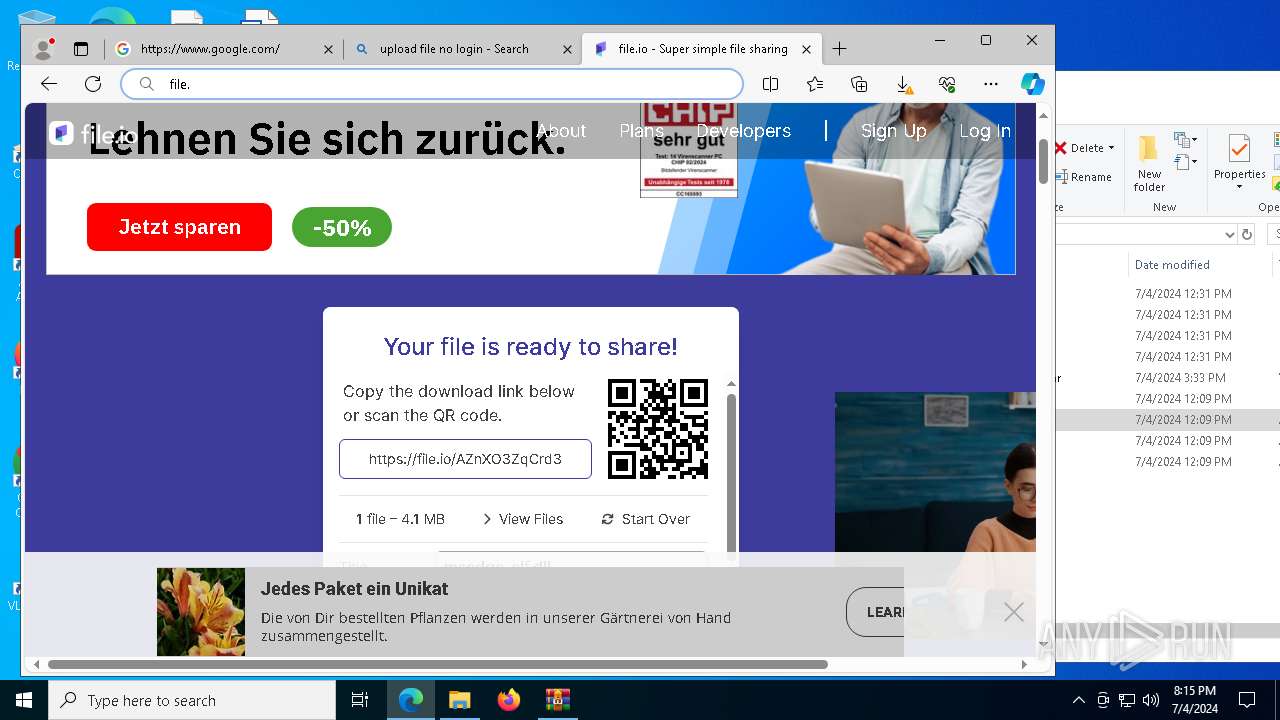This screenshot has height=720, width=1280.
Task: Click the taskbar search box
Action: coord(192,700)
